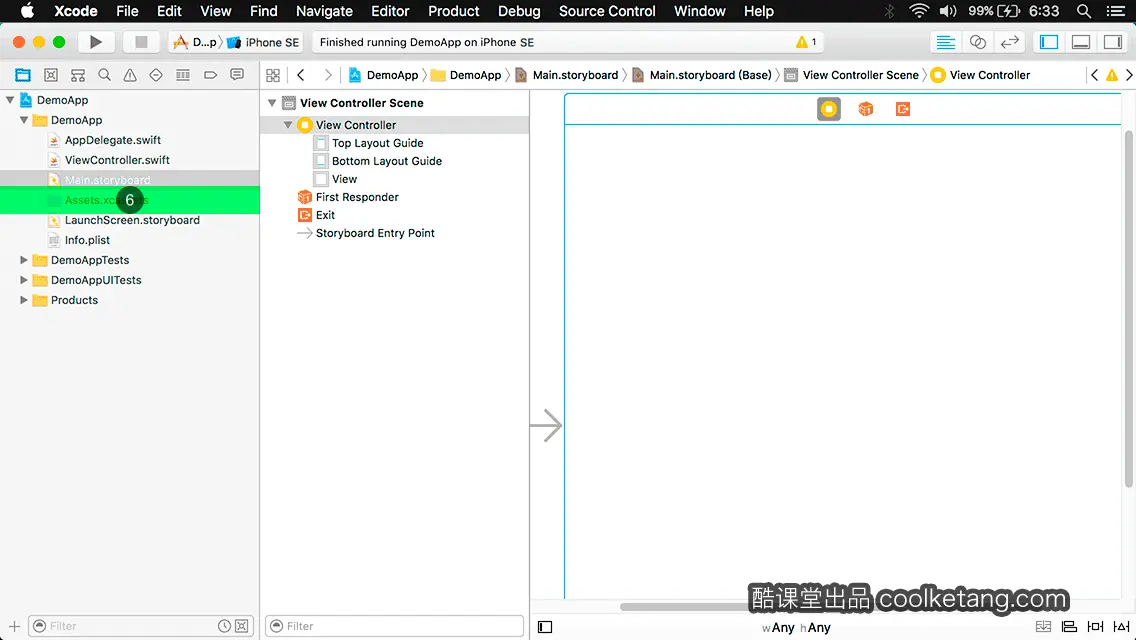
Task: Expand the Products folder
Action: coord(24,299)
